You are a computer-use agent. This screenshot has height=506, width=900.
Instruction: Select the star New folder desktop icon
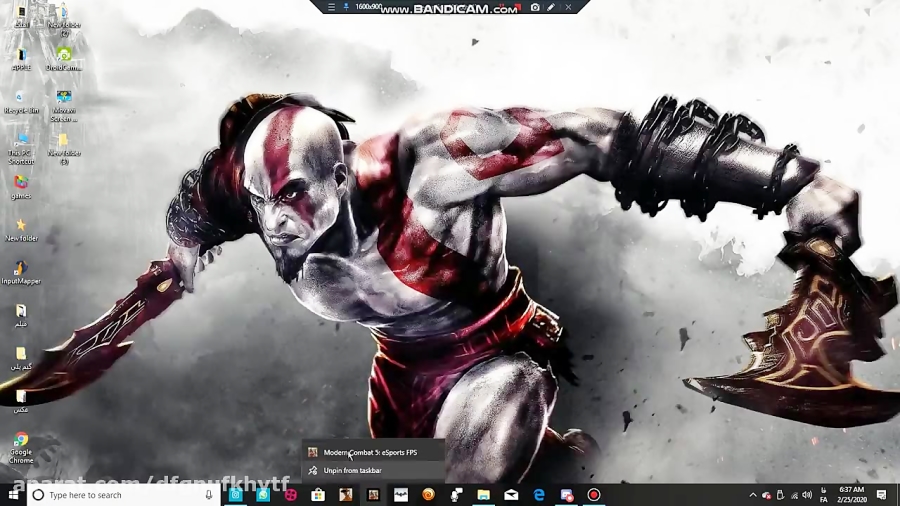click(21, 229)
